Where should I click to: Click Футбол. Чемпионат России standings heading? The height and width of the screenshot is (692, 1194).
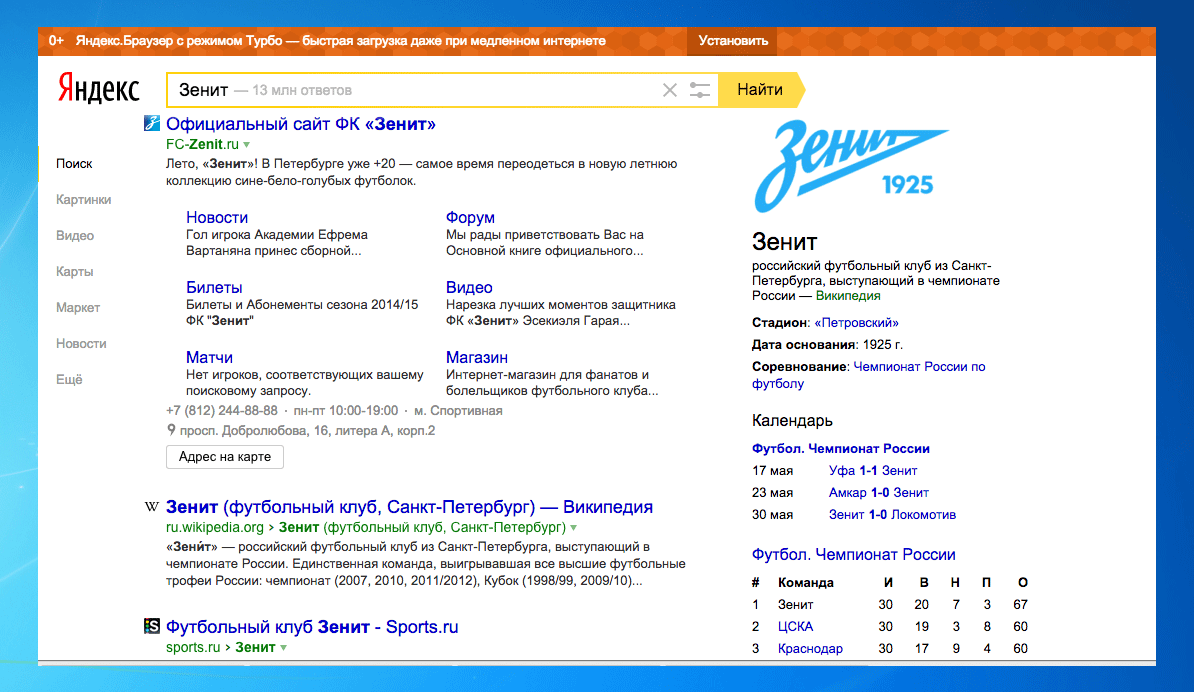tap(854, 555)
